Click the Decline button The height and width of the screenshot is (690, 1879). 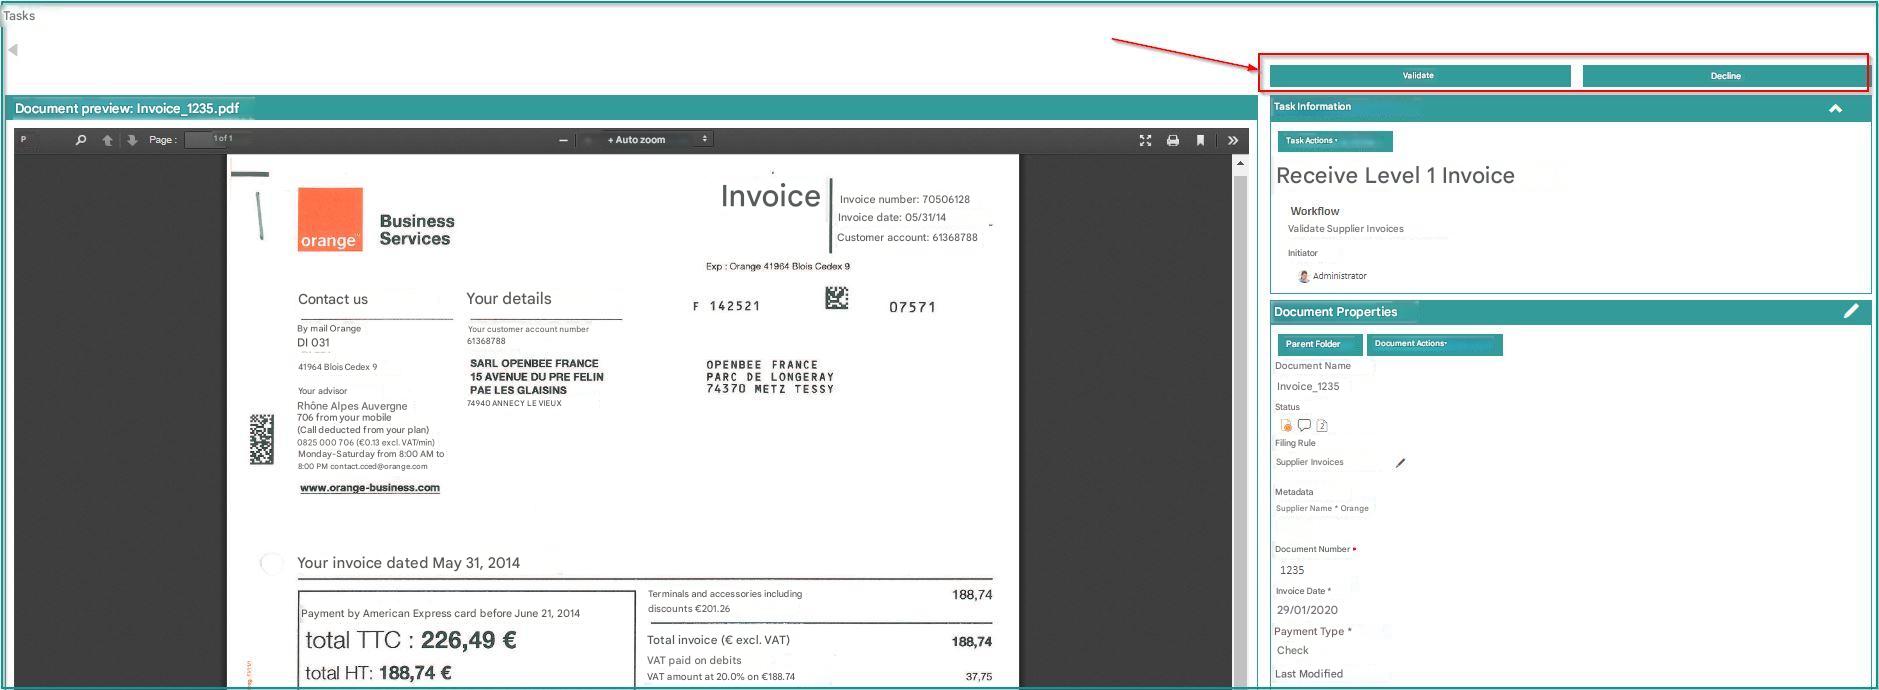(x=1725, y=76)
